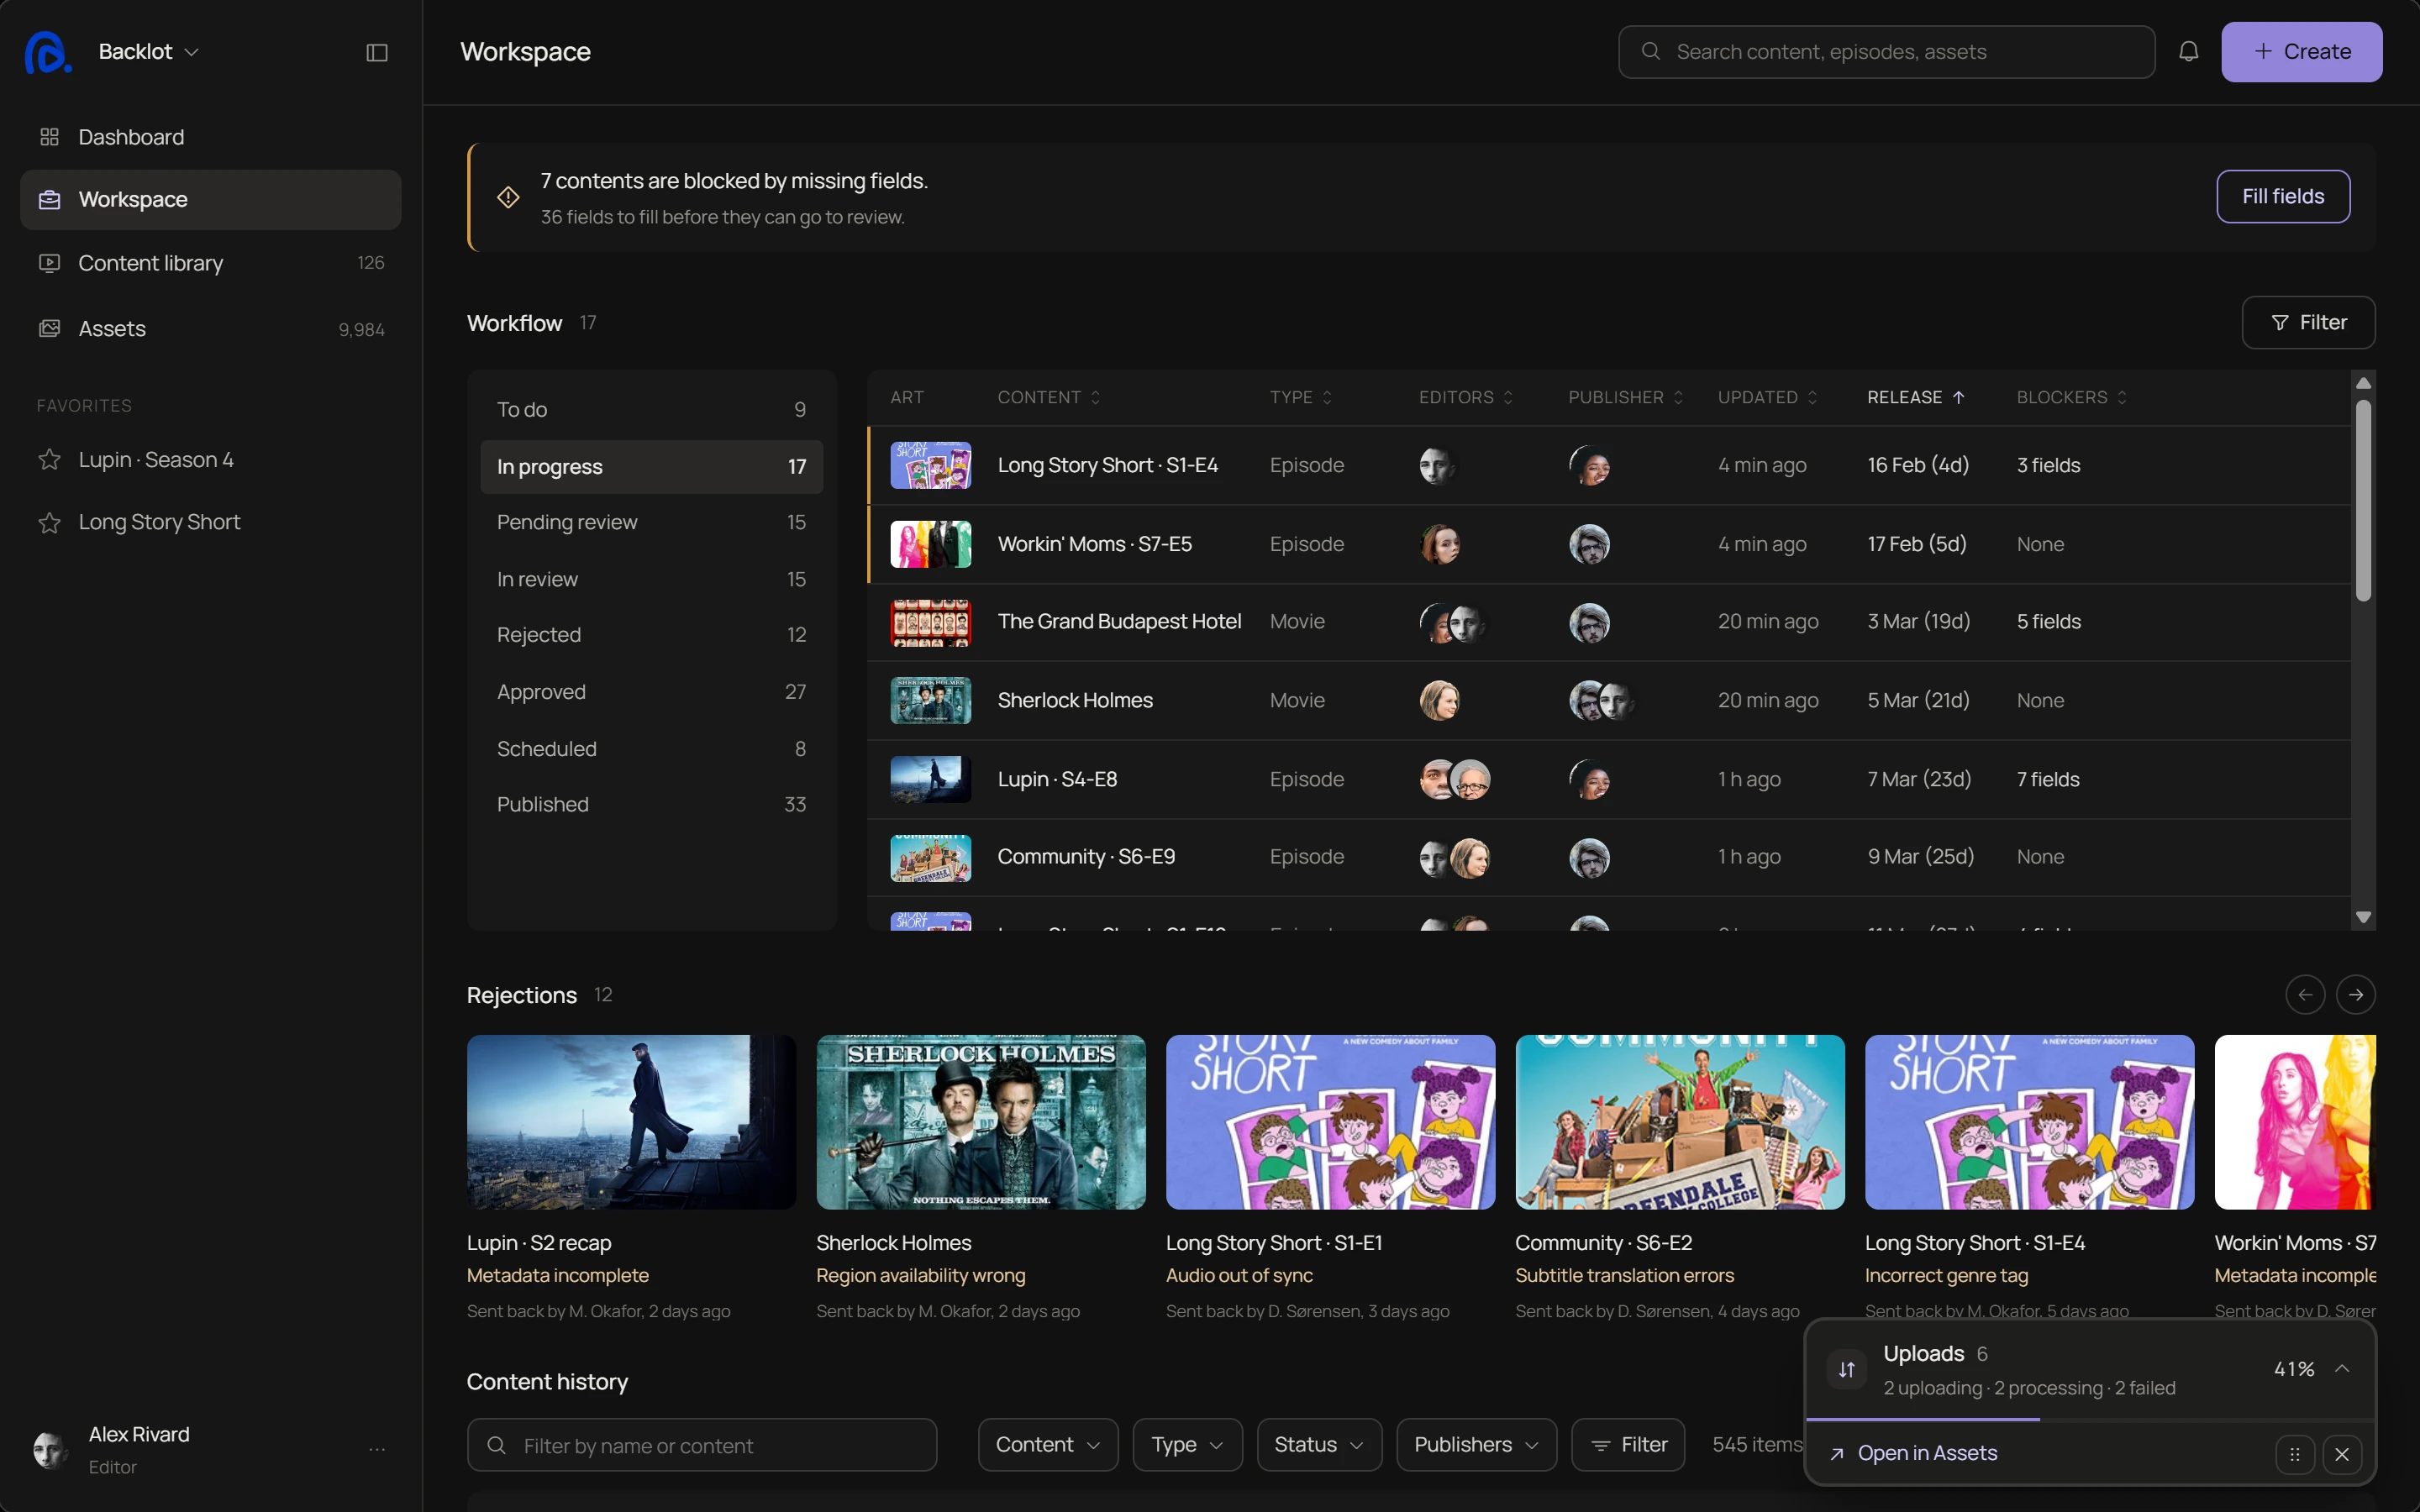Click the Fill fields button
This screenshot has height=1512, width=2420.
coord(2282,197)
